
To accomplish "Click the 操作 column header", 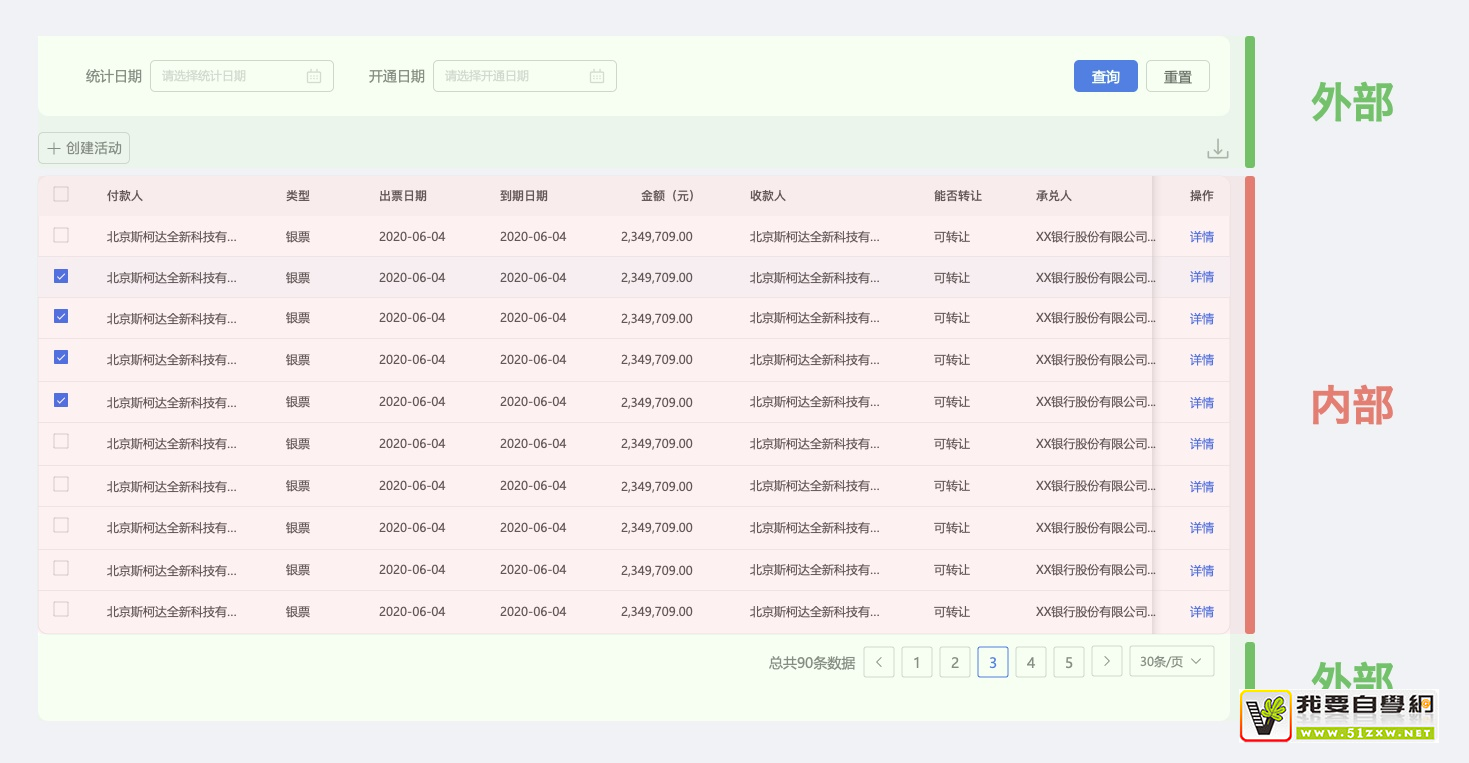I will (1202, 196).
